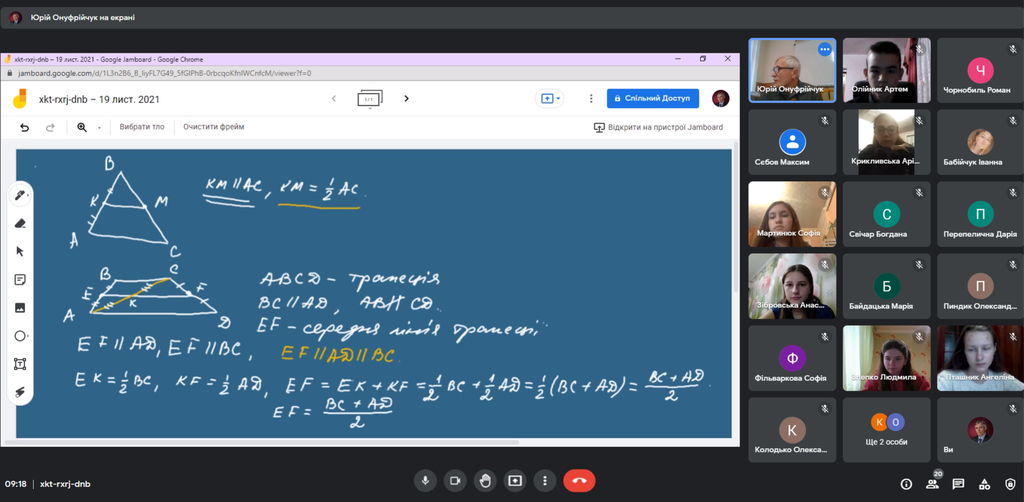Open options on Юрій Онуфрійчук tile
This screenshot has height=502, width=1024.
825,49
